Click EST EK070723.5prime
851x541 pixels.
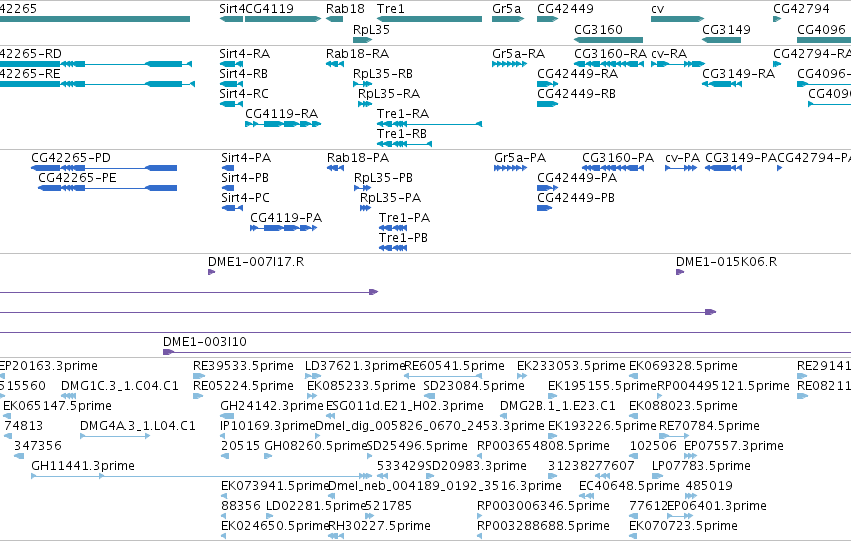[x=633, y=536]
